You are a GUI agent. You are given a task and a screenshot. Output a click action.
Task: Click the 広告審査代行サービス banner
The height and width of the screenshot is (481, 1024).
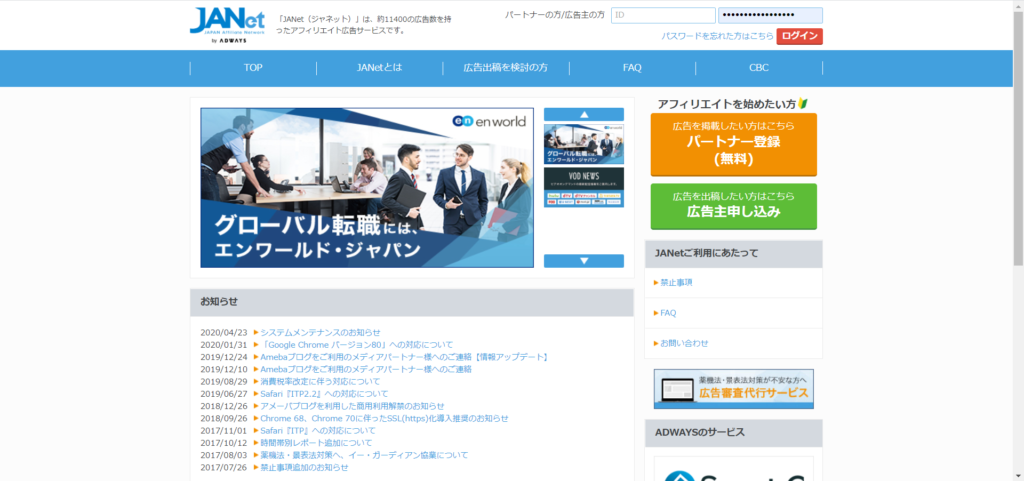coord(733,389)
